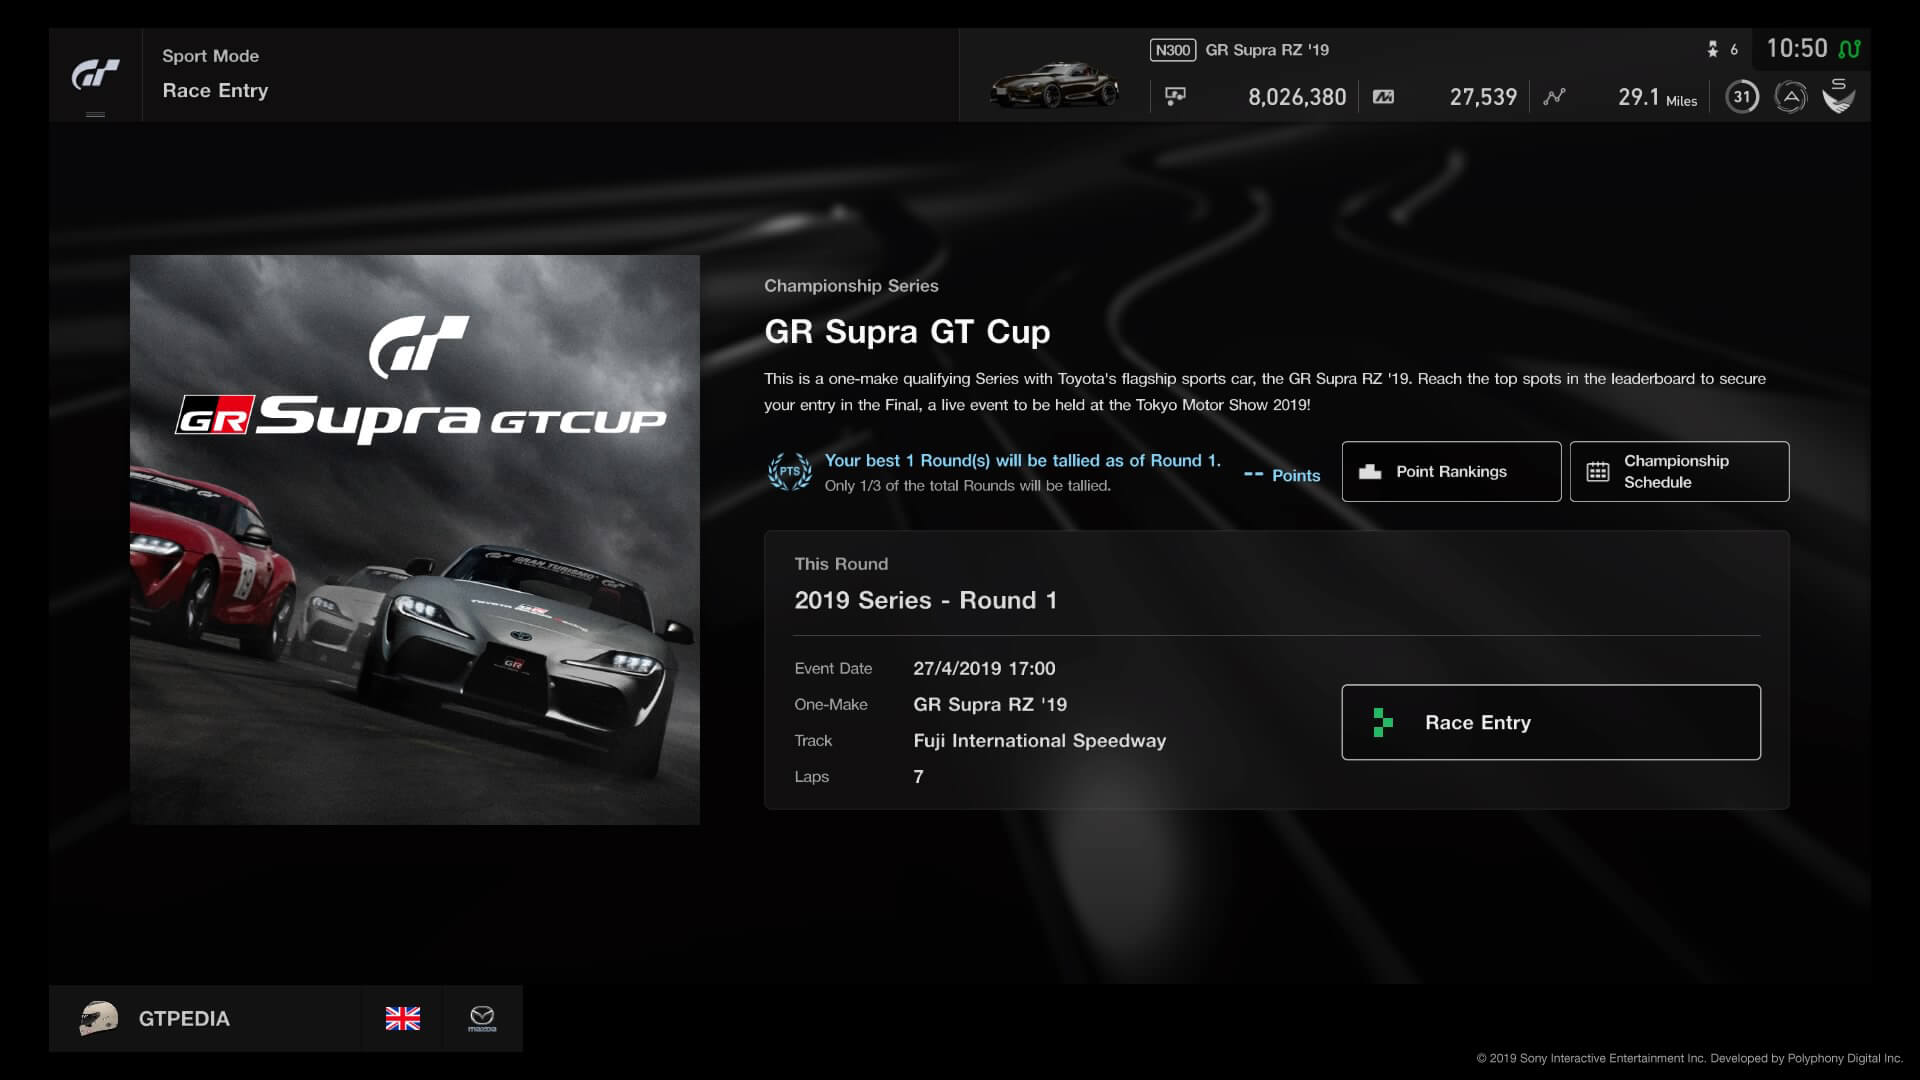Click the GR Supra GT Cup poster
Image resolution: width=1920 pixels, height=1080 pixels.
click(415, 540)
